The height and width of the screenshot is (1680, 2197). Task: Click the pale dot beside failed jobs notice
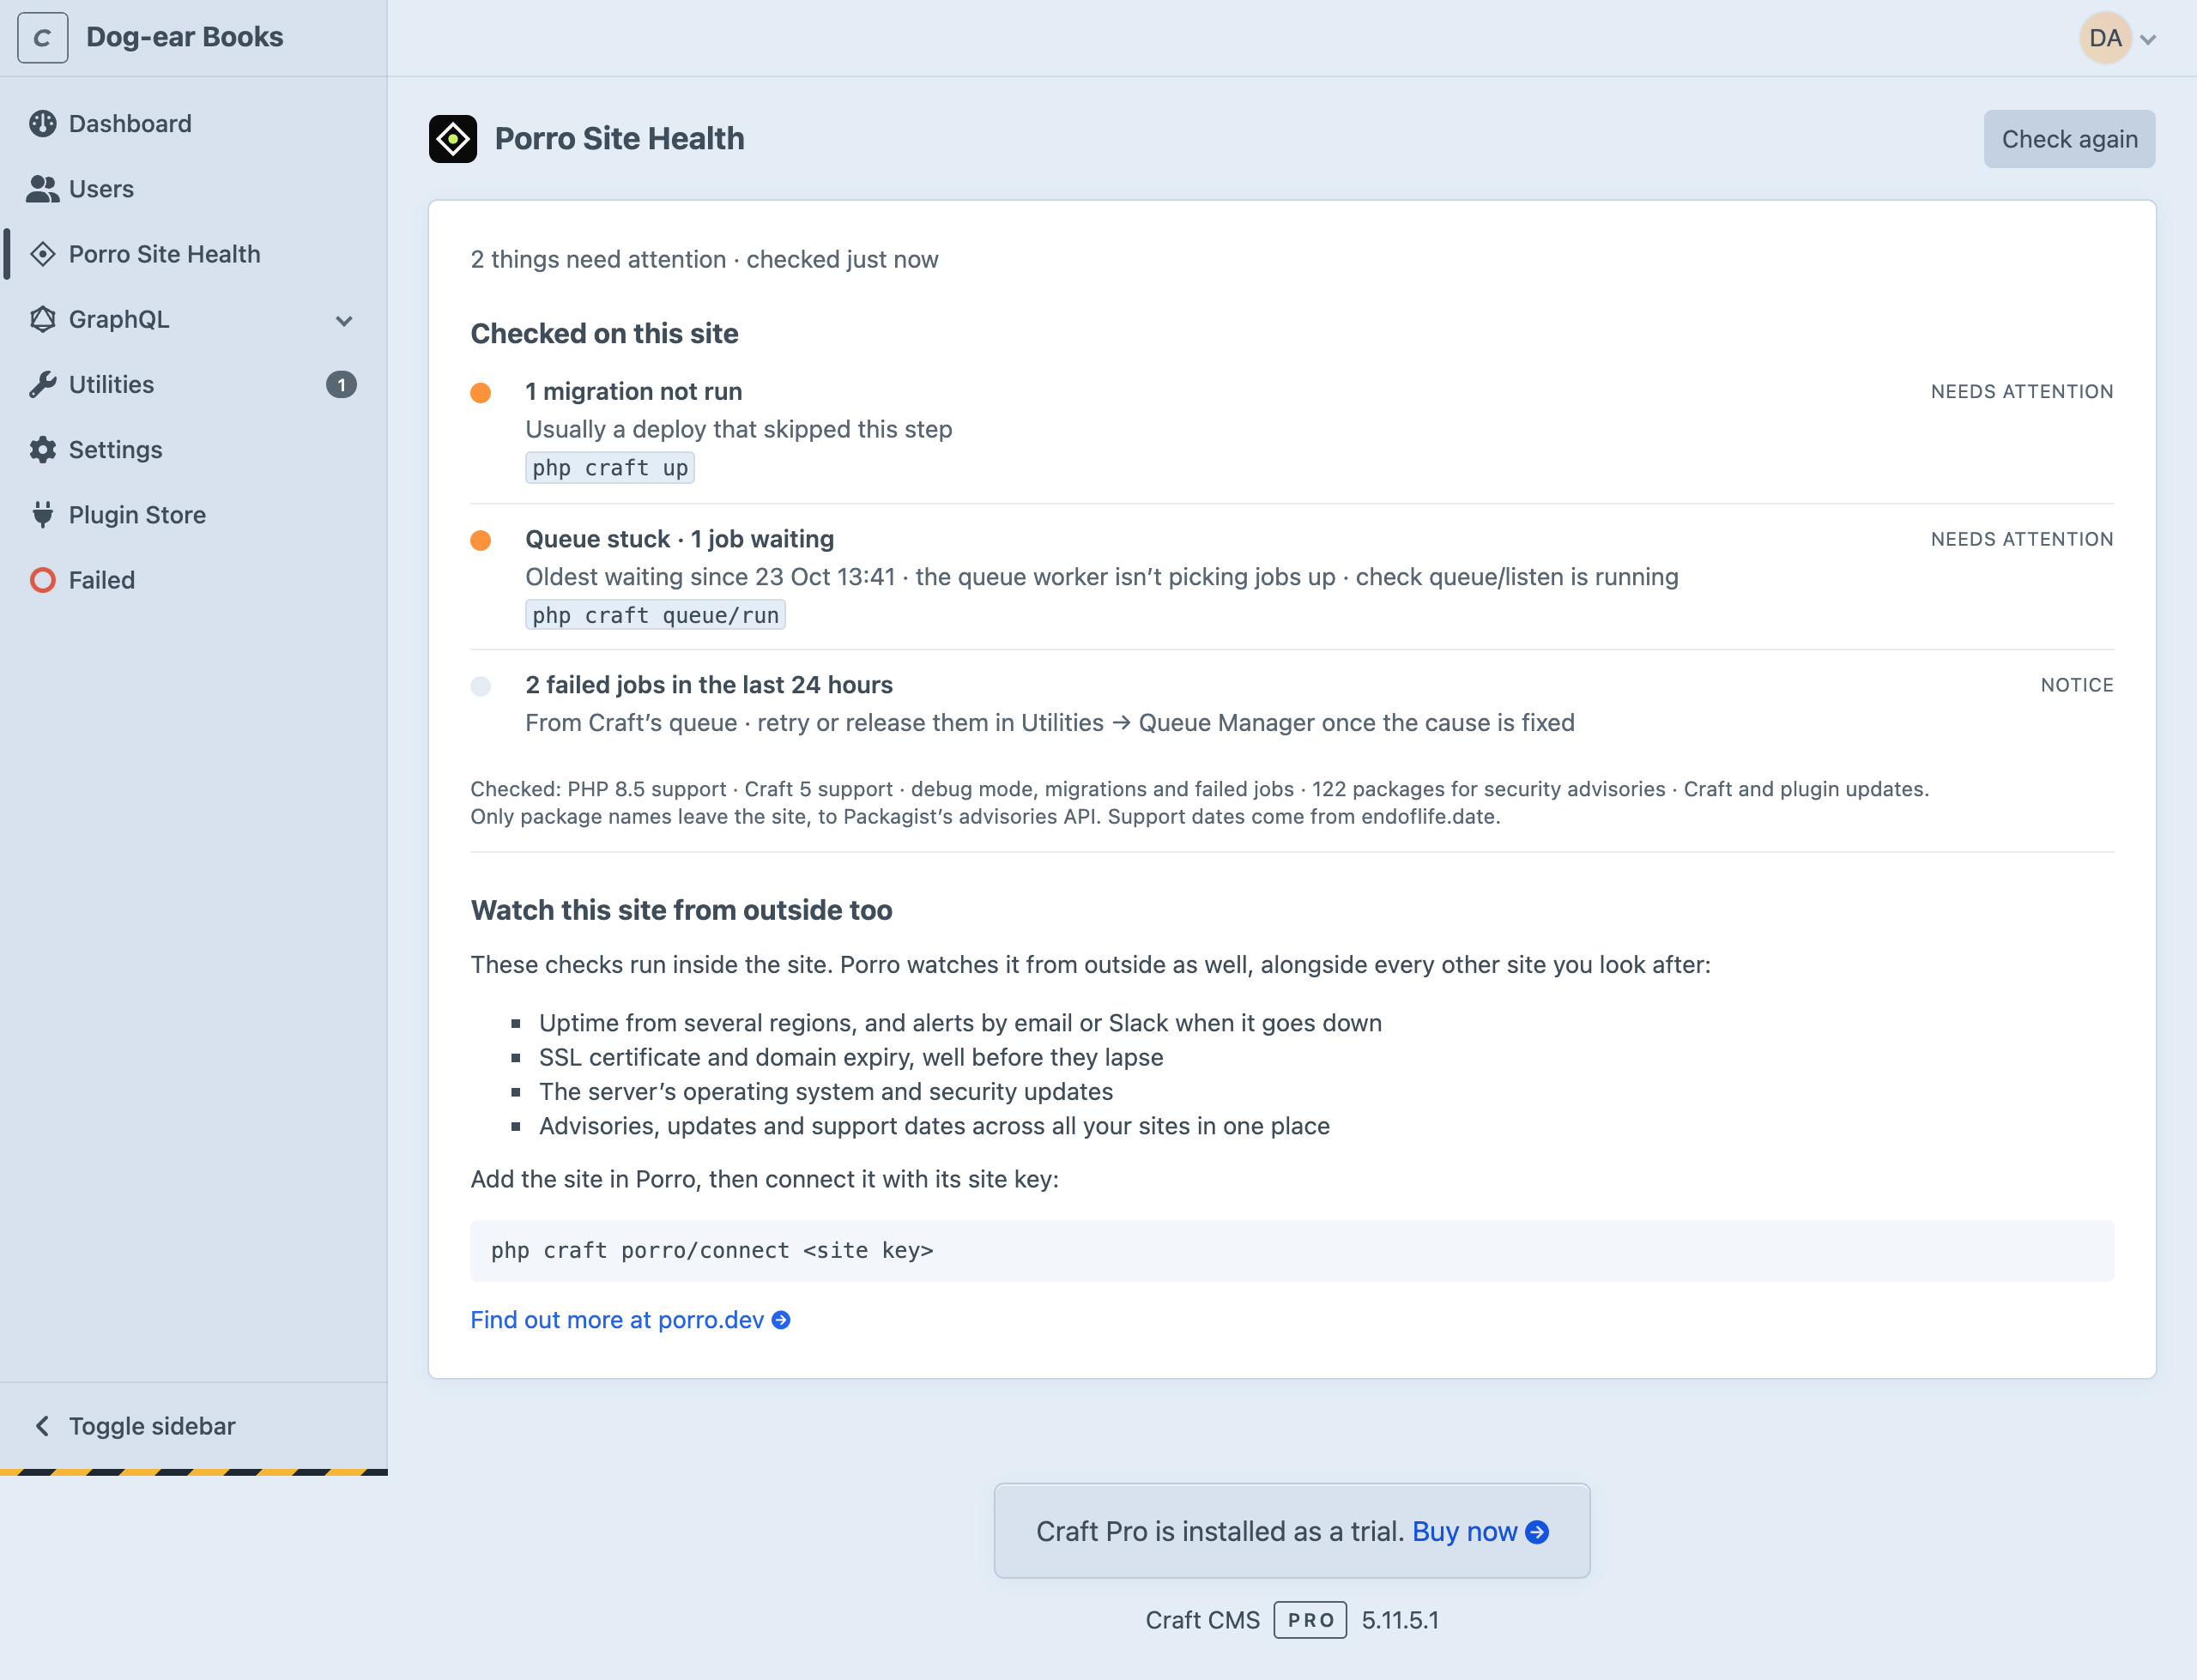point(481,687)
